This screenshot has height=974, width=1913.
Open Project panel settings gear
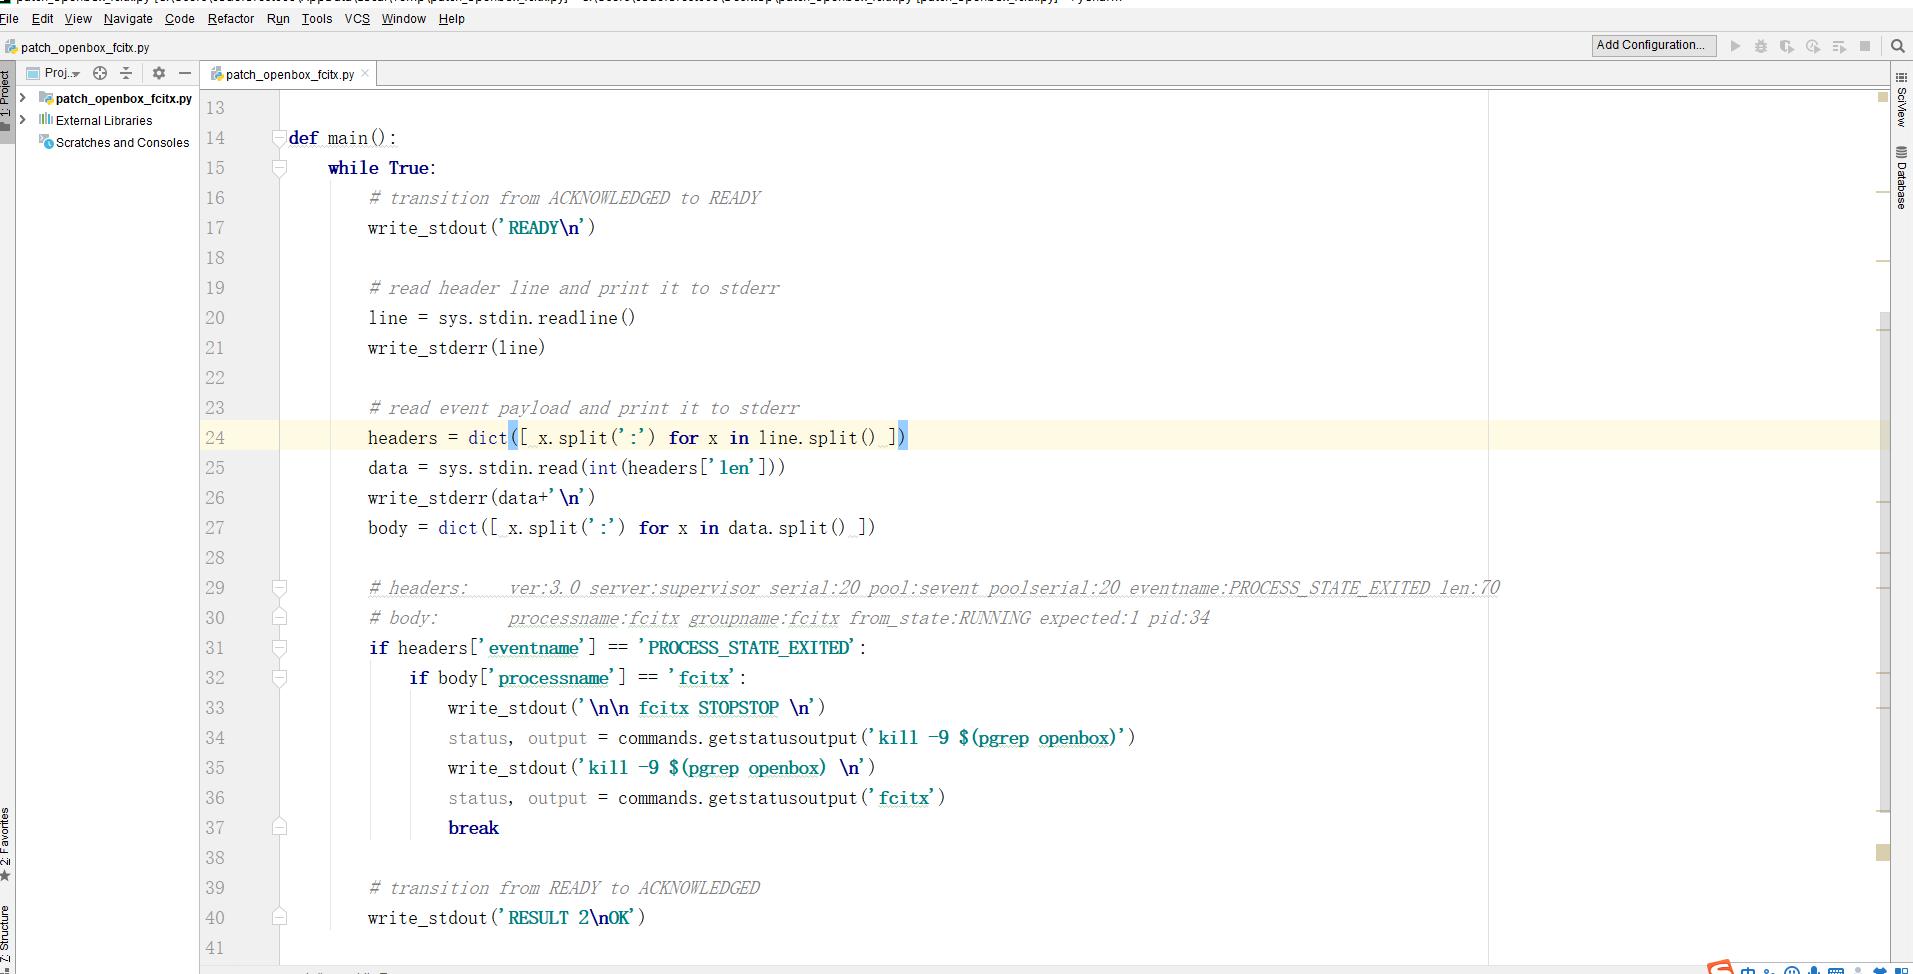158,73
